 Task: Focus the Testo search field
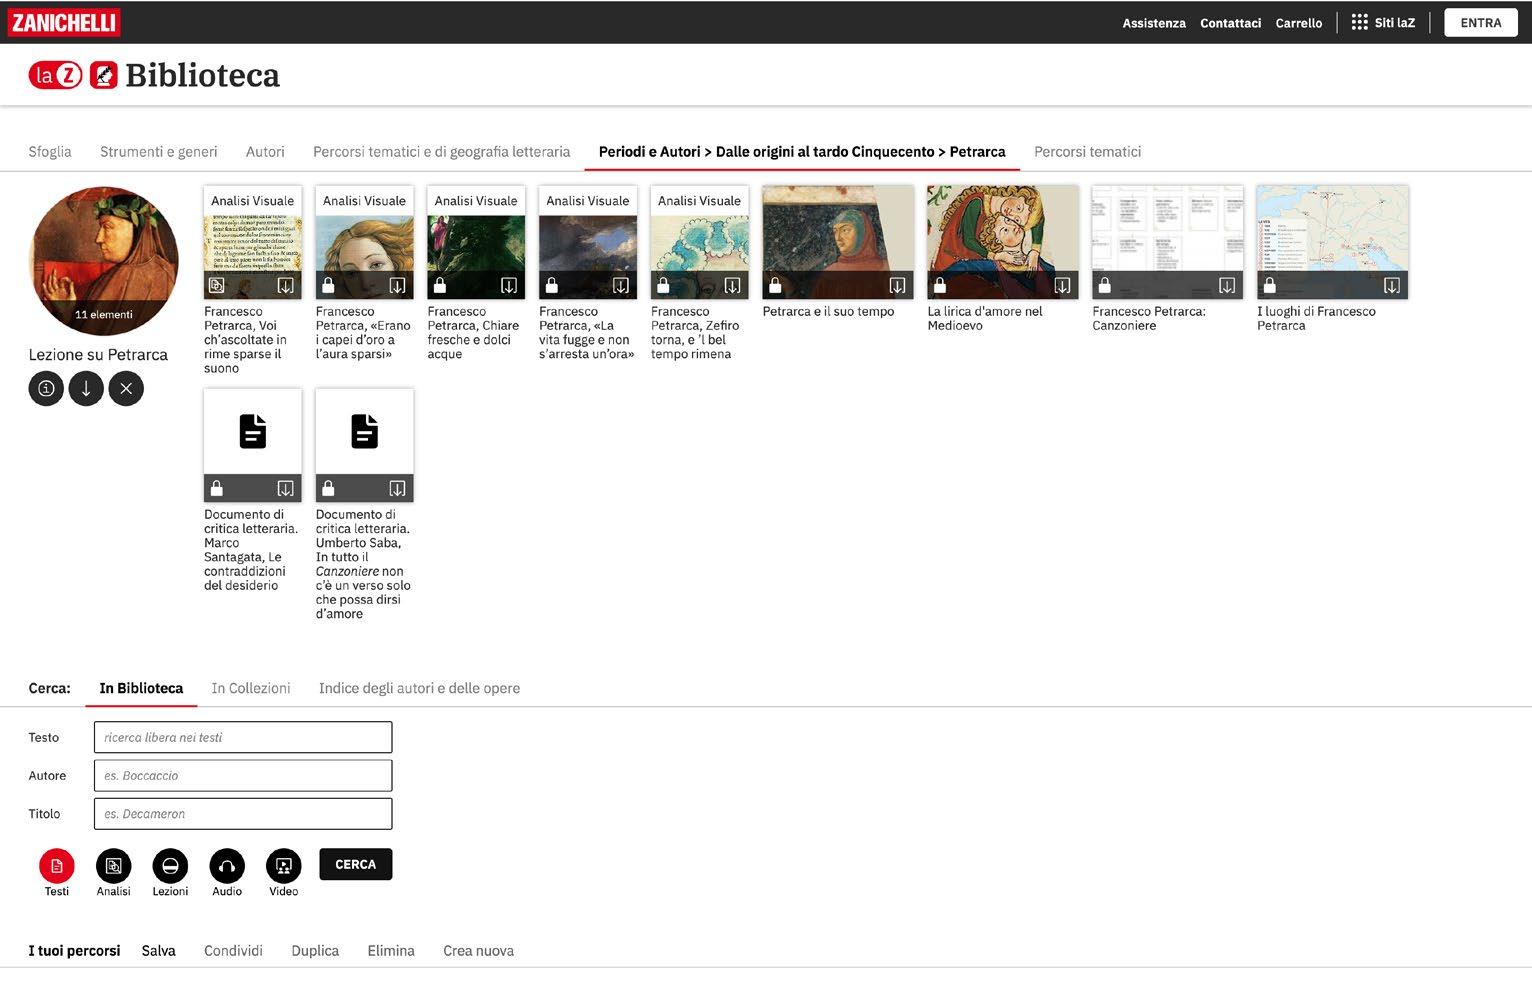click(243, 737)
